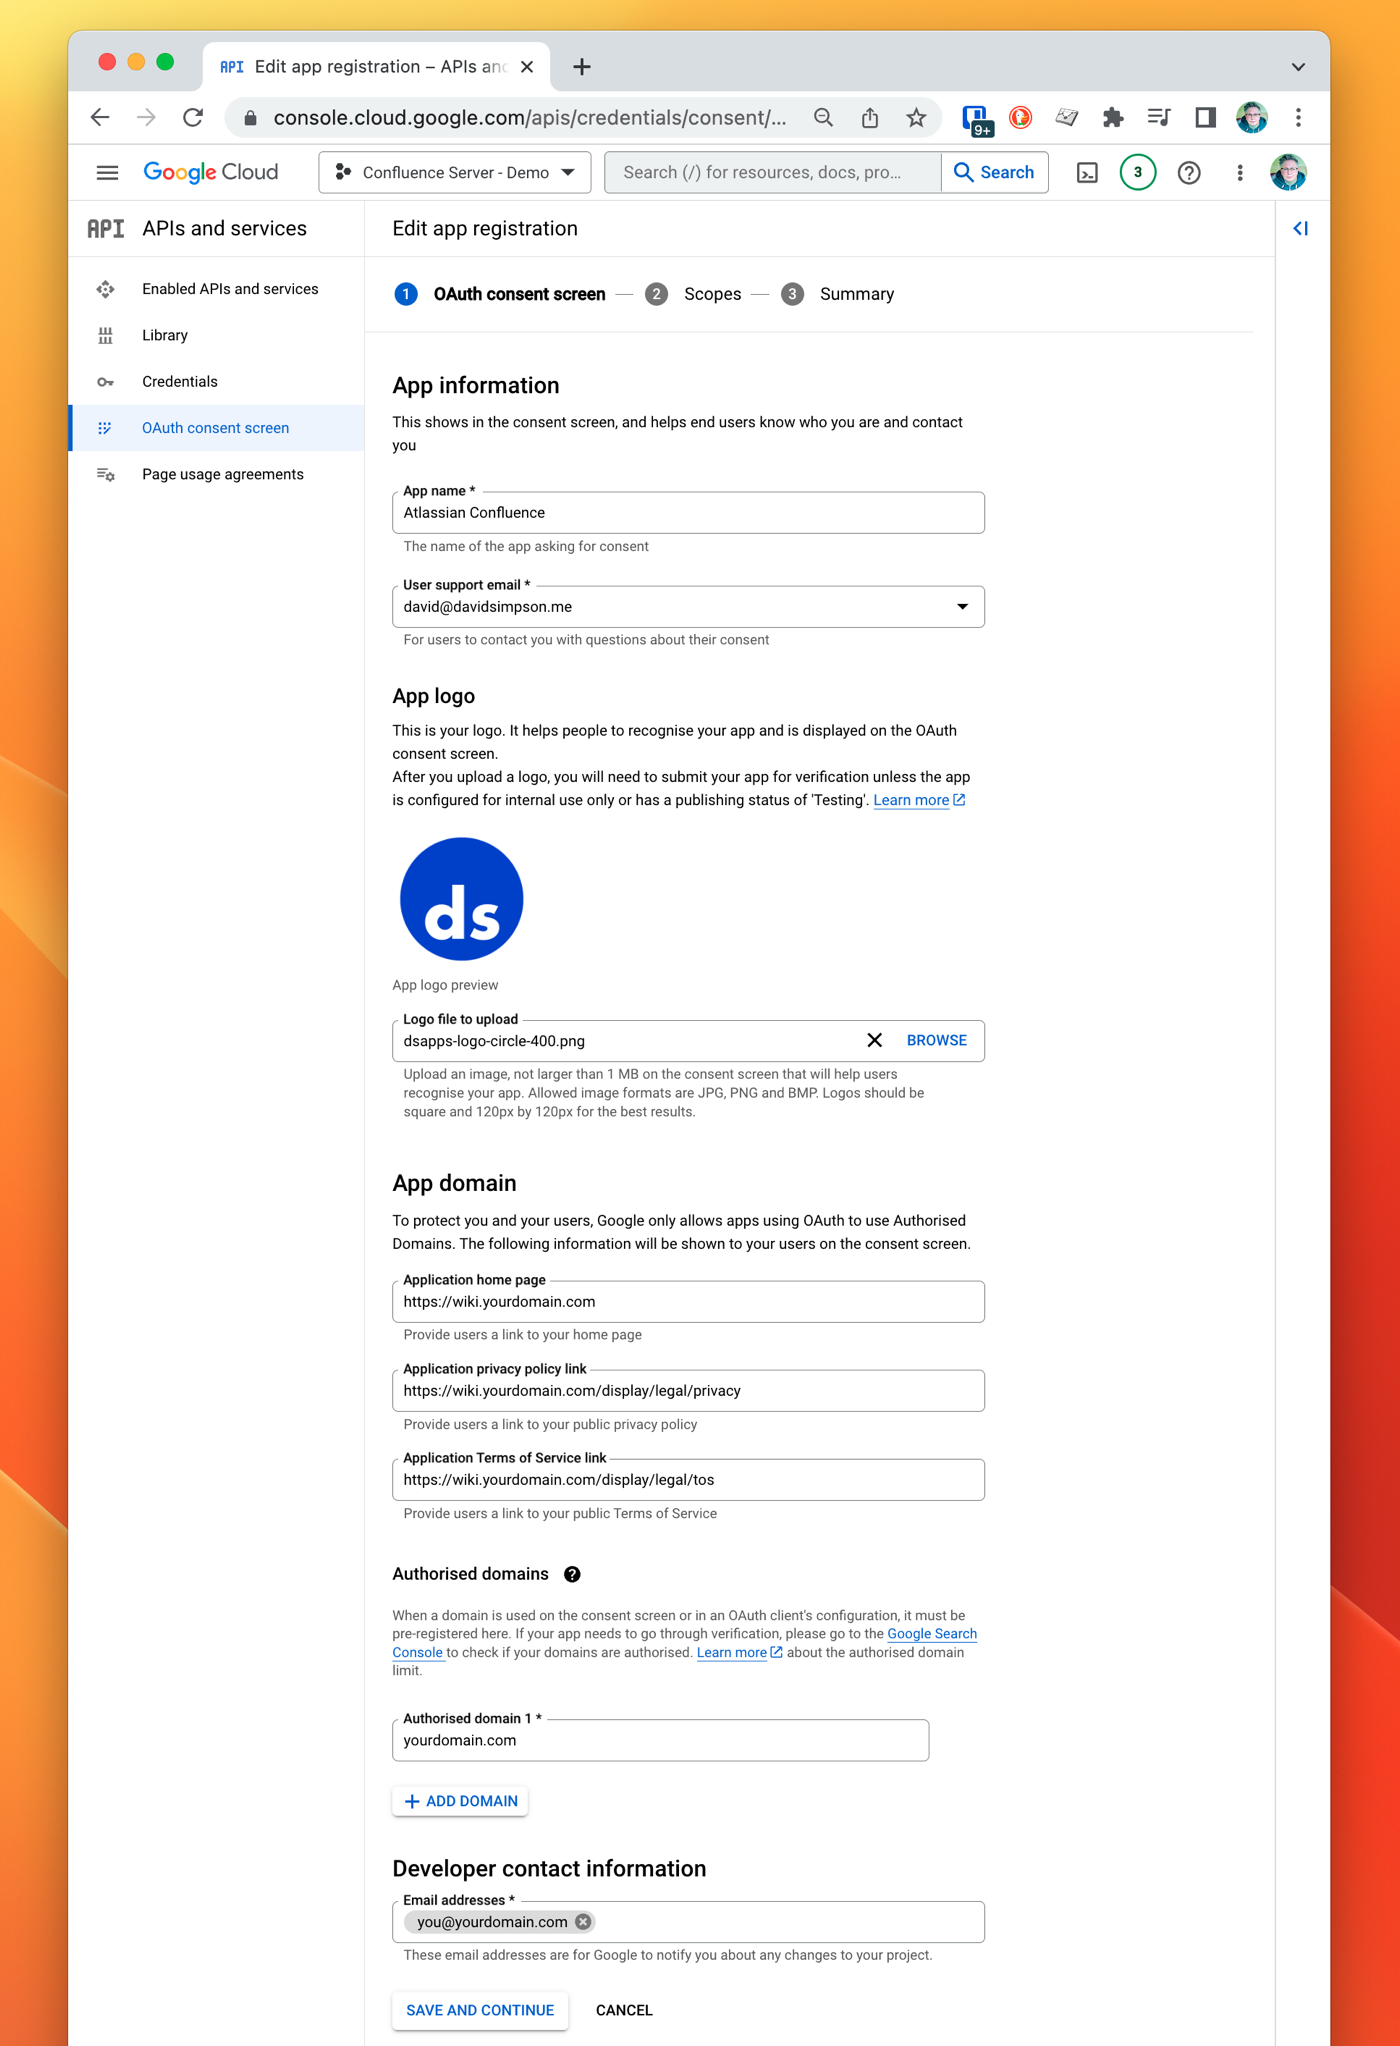Bookmark this page with the star icon

pyautogui.click(x=915, y=118)
